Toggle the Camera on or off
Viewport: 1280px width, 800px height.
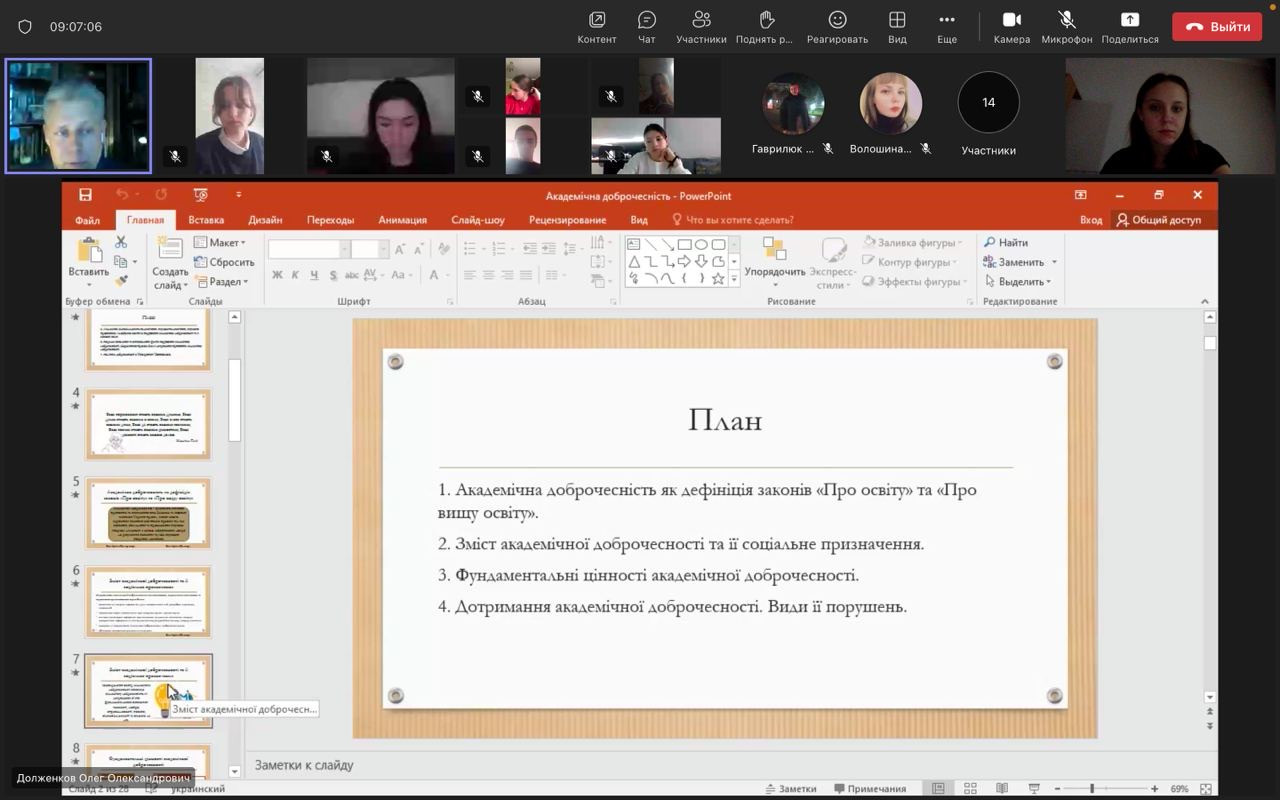[1011, 26]
